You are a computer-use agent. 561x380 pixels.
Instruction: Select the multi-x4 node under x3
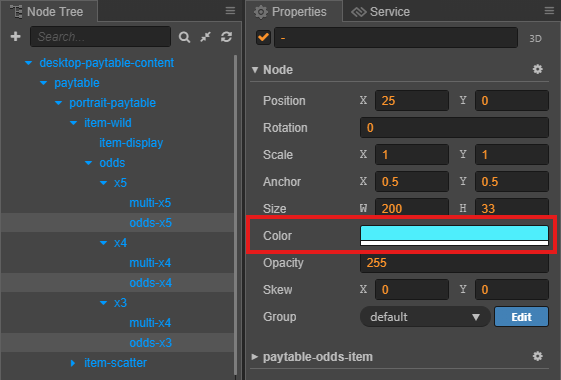(x=150, y=323)
